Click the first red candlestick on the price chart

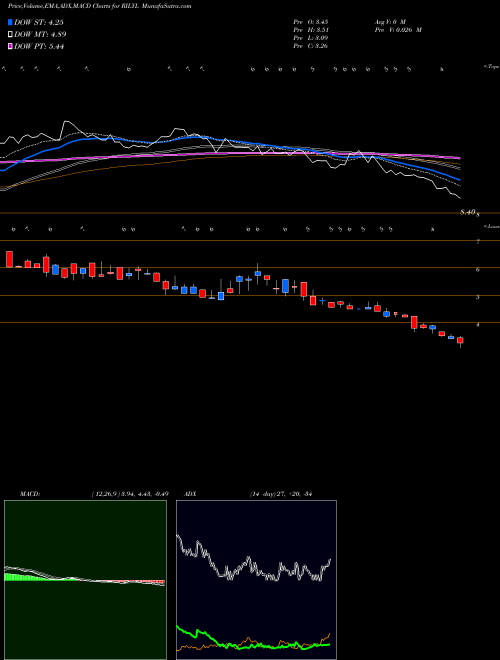[9, 259]
